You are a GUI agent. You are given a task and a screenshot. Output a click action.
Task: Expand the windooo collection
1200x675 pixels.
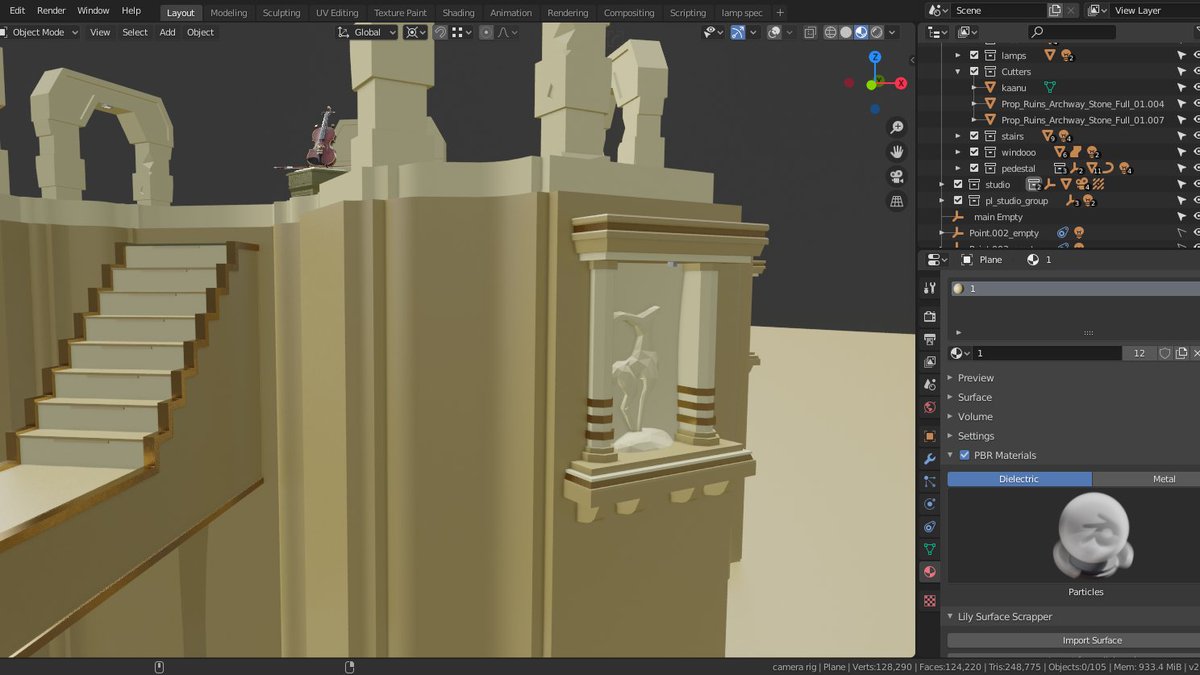[x=958, y=152]
